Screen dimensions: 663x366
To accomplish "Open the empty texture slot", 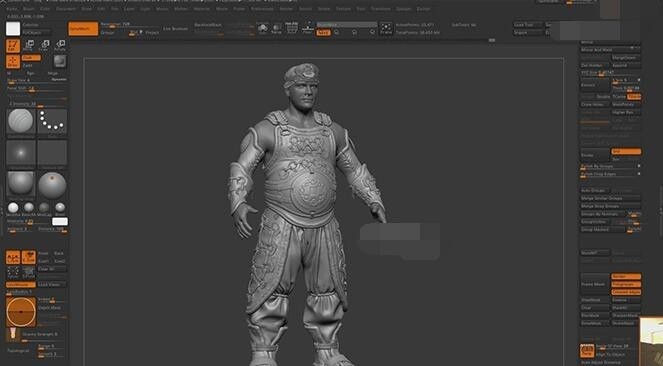I will 52,153.
